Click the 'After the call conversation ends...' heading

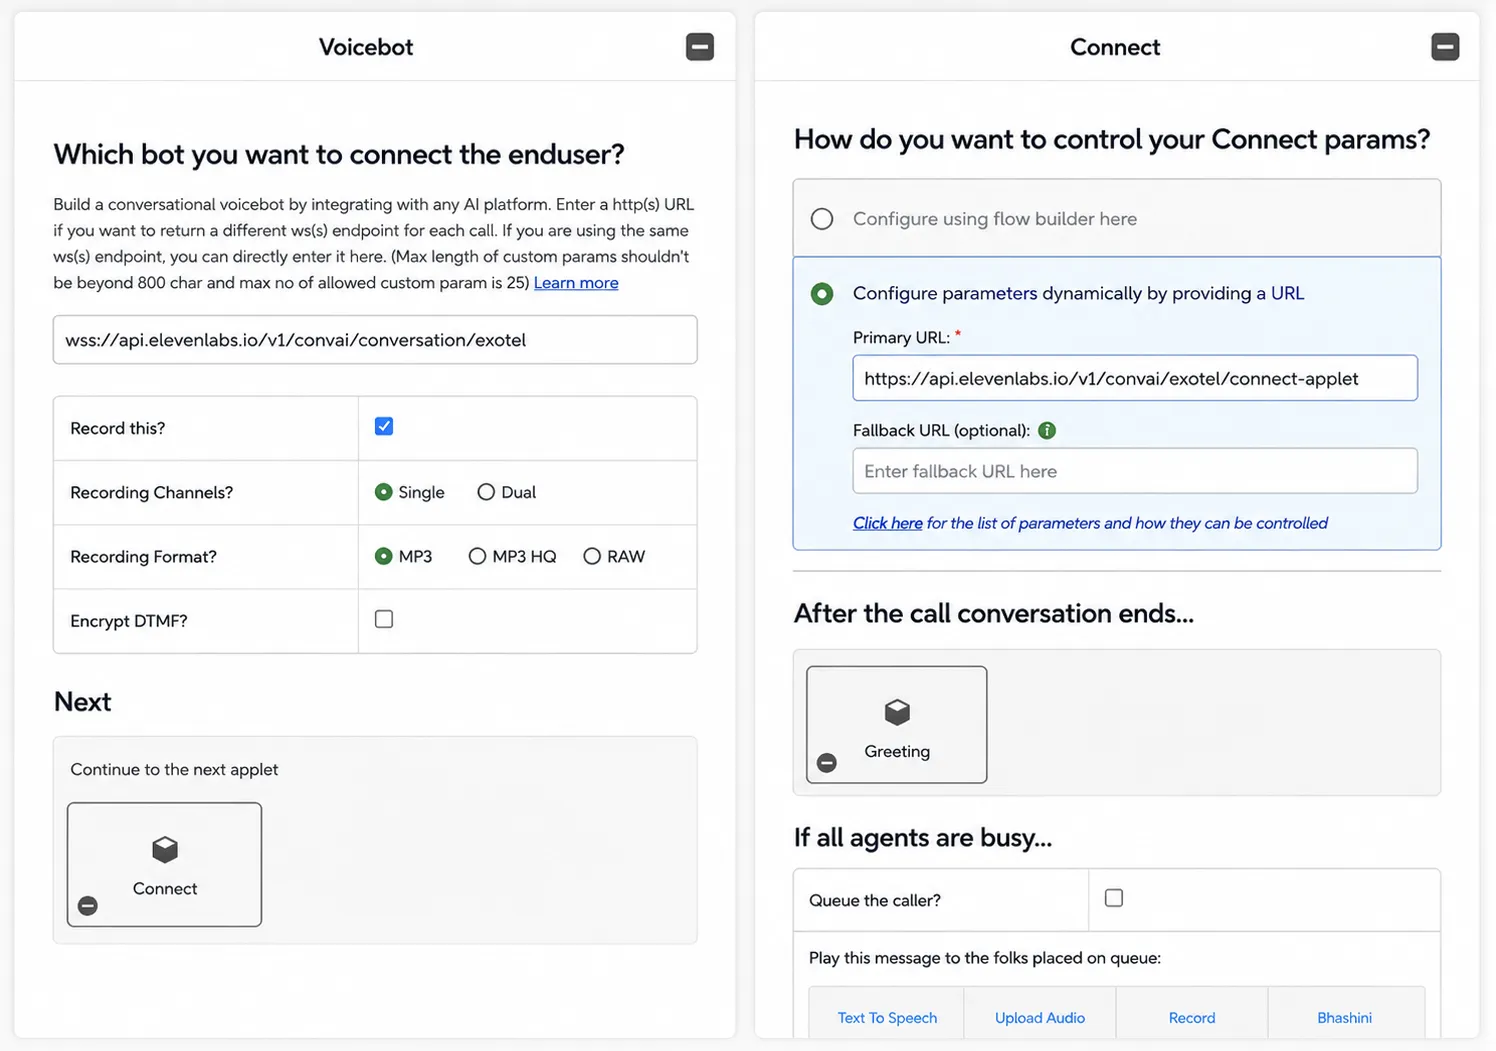(x=994, y=613)
